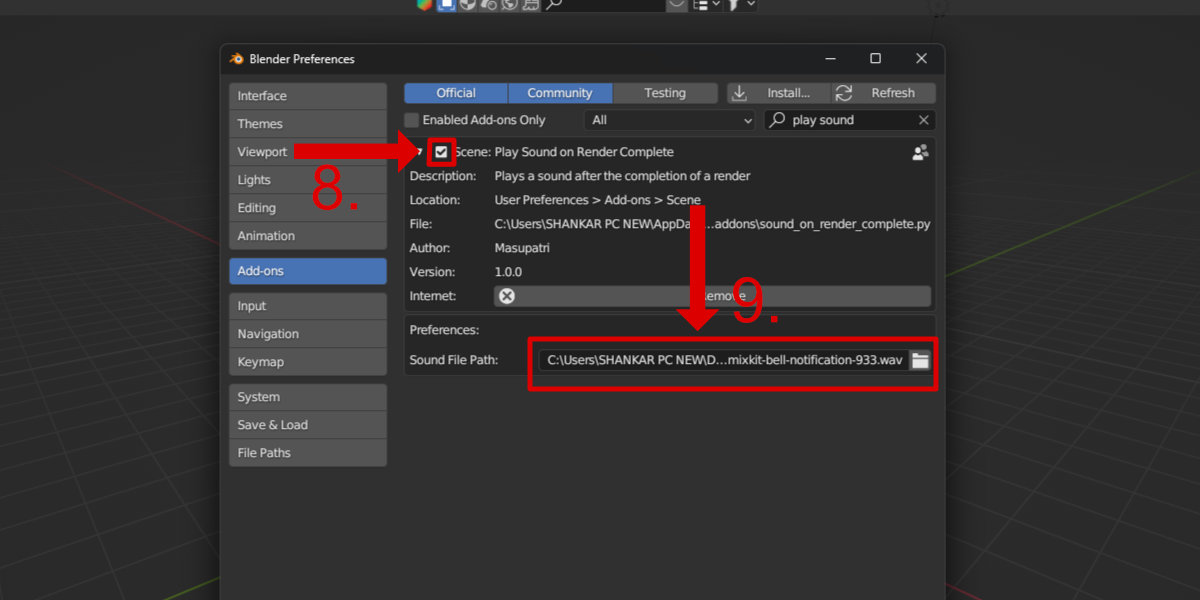Select the Testing add-ons filter
This screenshot has width=1200, height=600.
[x=665, y=93]
